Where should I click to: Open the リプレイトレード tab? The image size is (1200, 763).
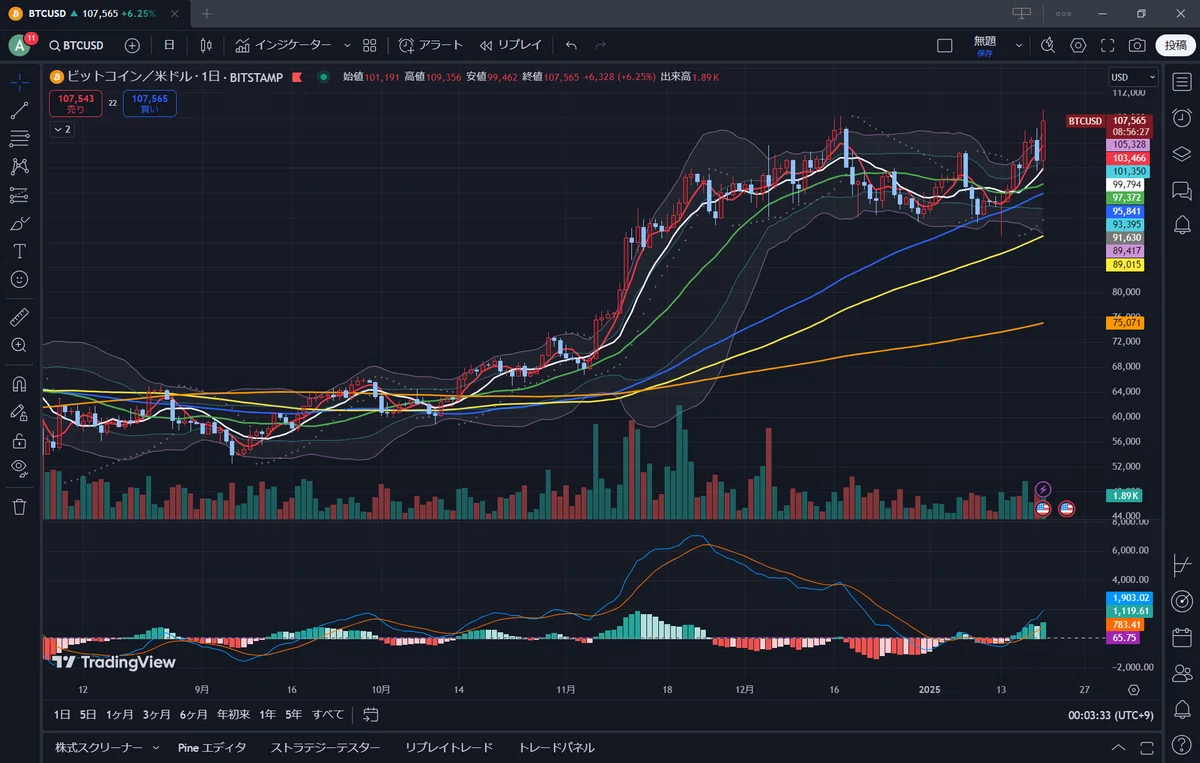click(x=448, y=747)
